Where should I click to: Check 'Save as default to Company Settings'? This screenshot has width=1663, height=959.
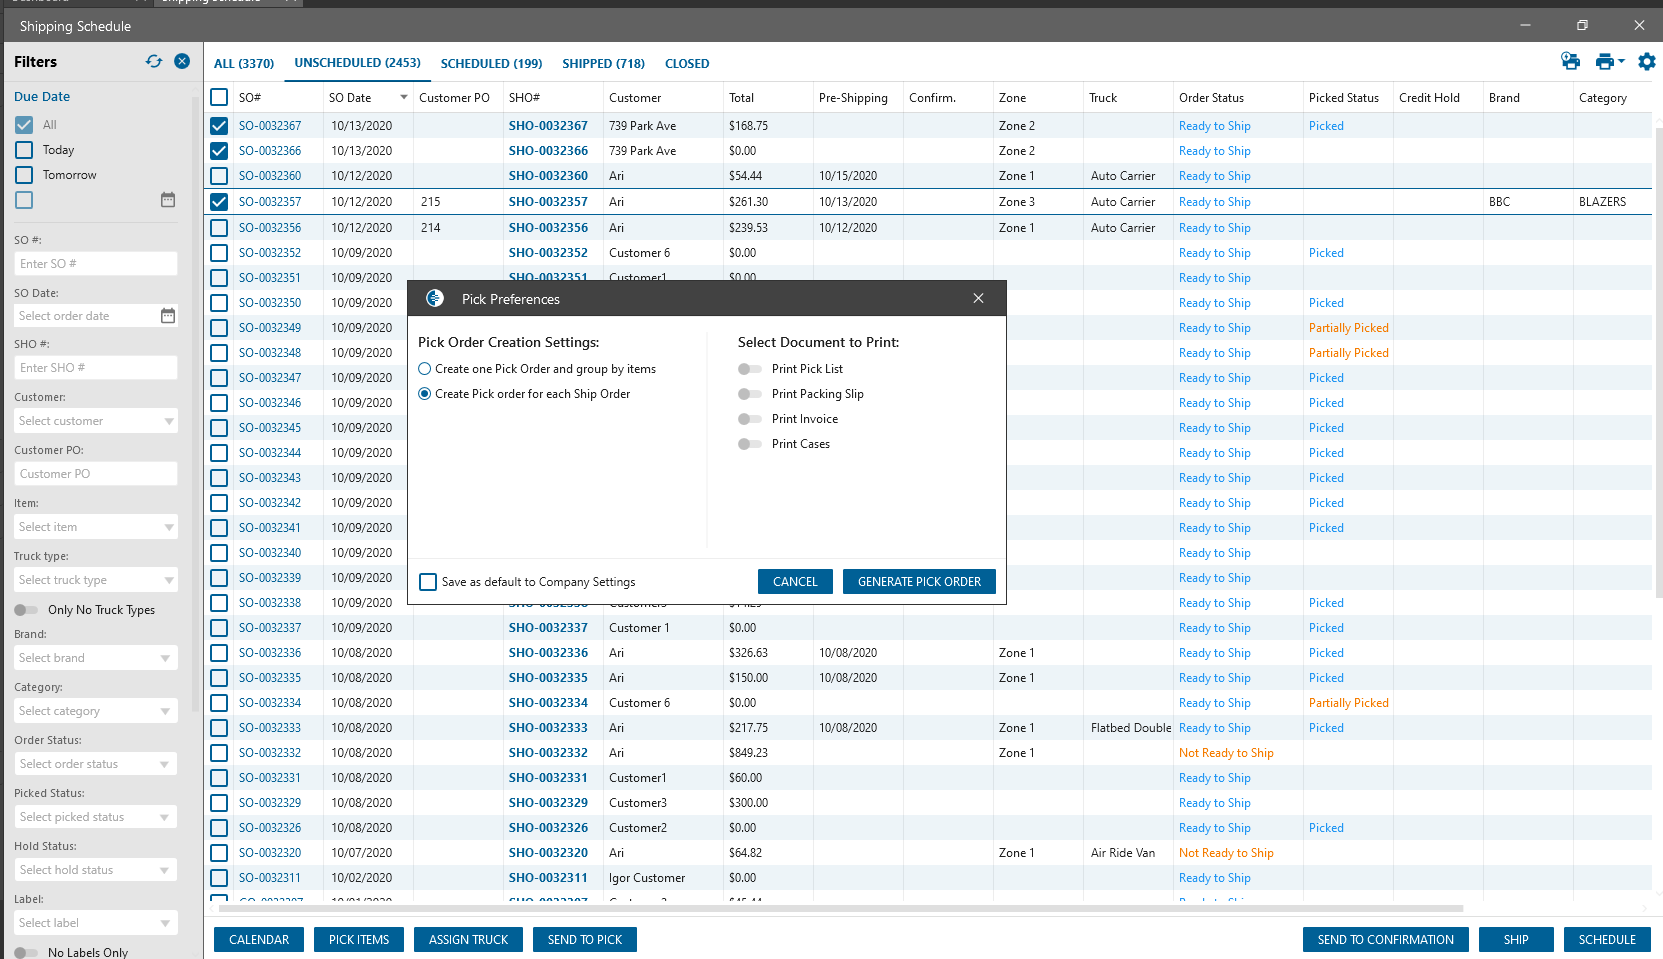click(x=428, y=582)
